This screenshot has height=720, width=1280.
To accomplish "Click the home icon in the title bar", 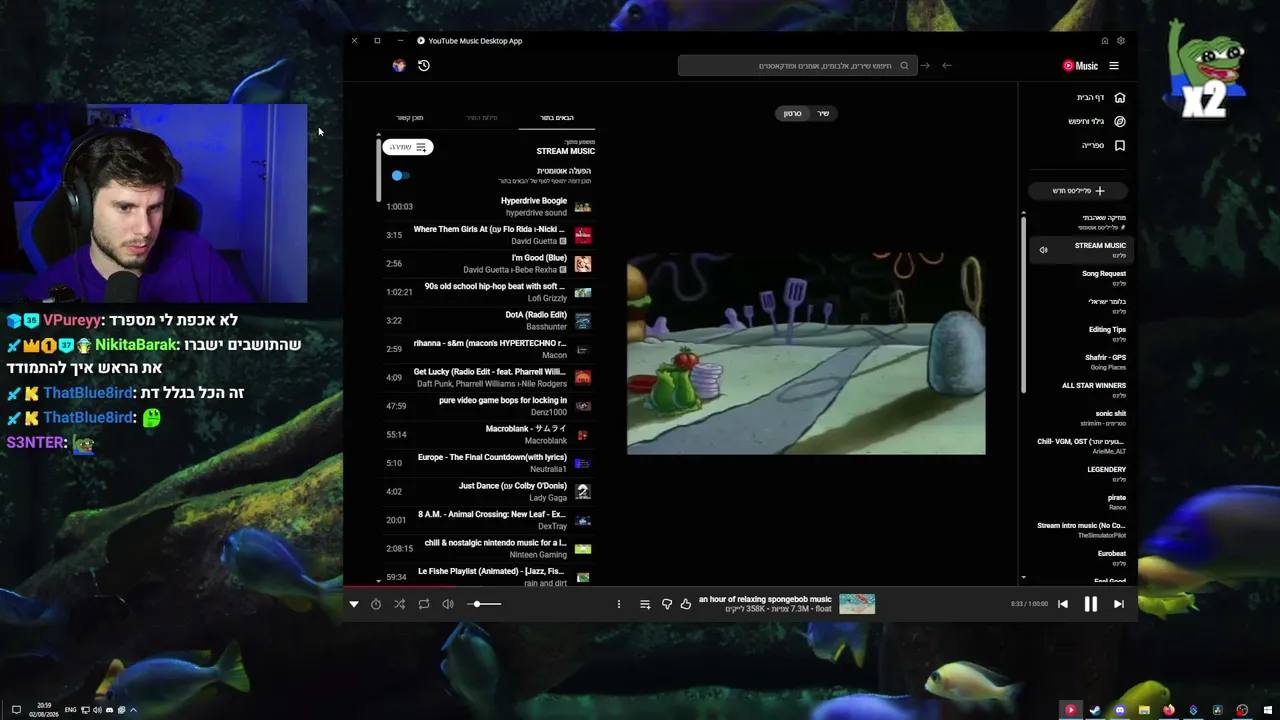I will pos(1105,41).
